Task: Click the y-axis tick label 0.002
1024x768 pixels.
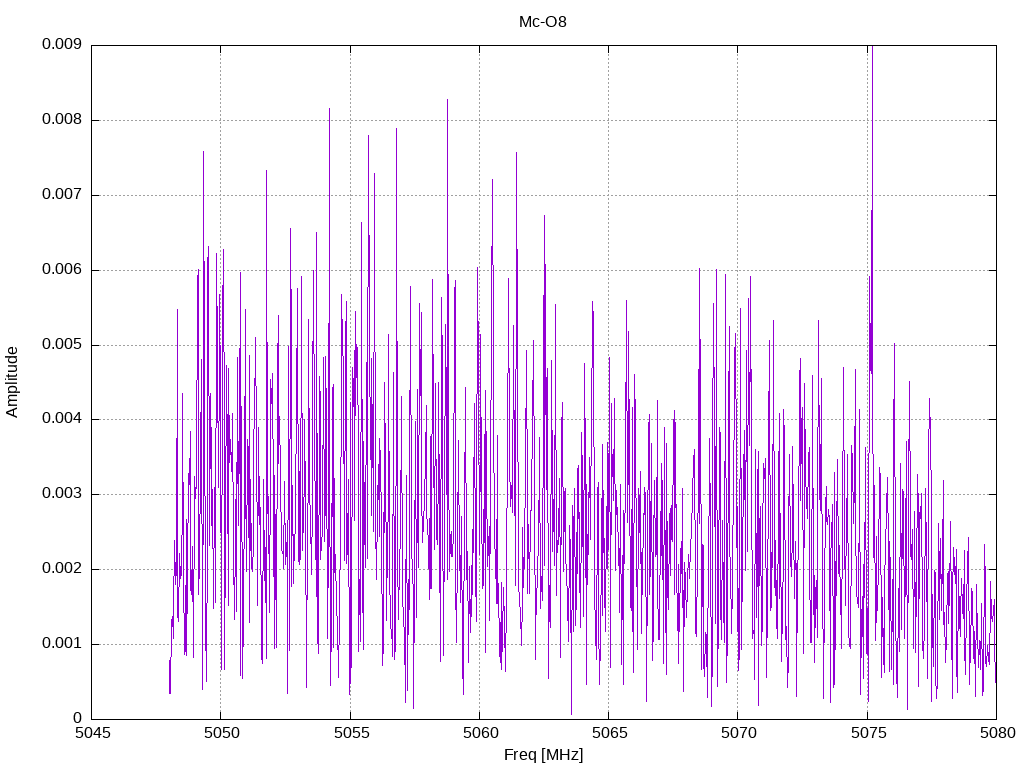Action: [x=62, y=569]
